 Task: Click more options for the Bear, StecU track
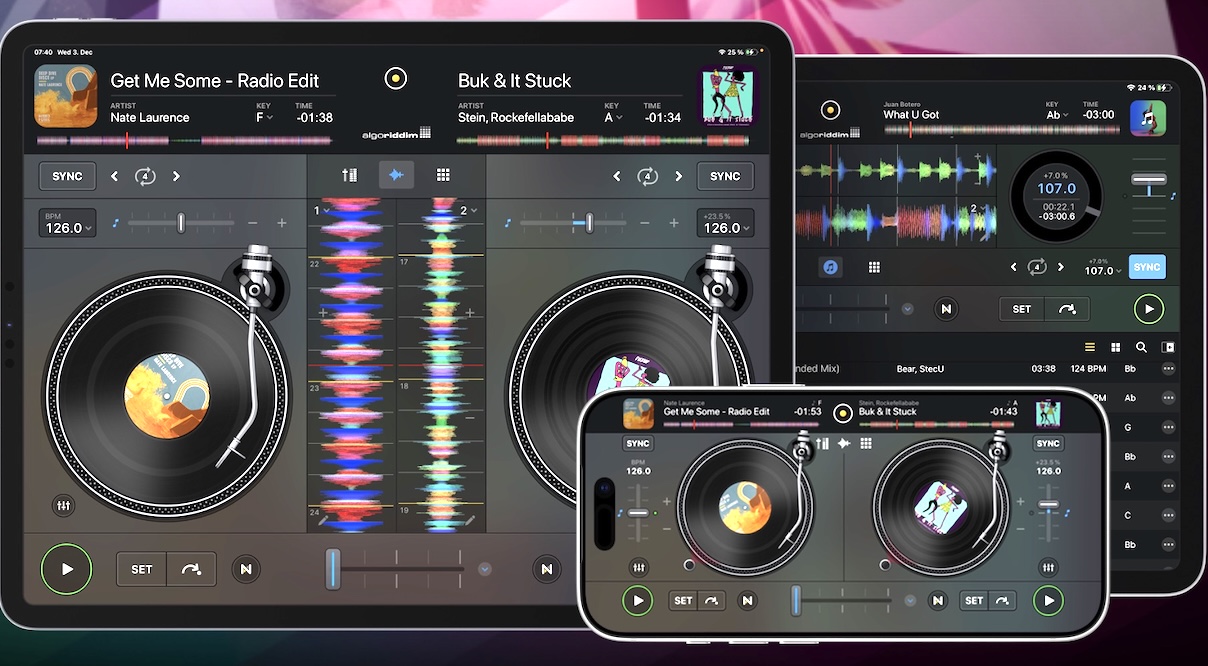coord(1168,369)
